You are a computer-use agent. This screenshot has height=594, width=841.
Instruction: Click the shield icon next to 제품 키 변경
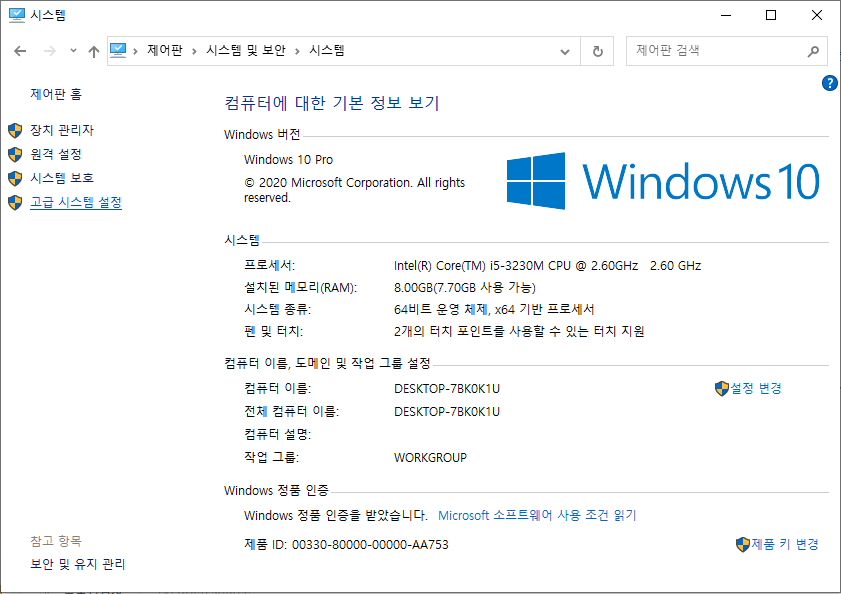[742, 545]
